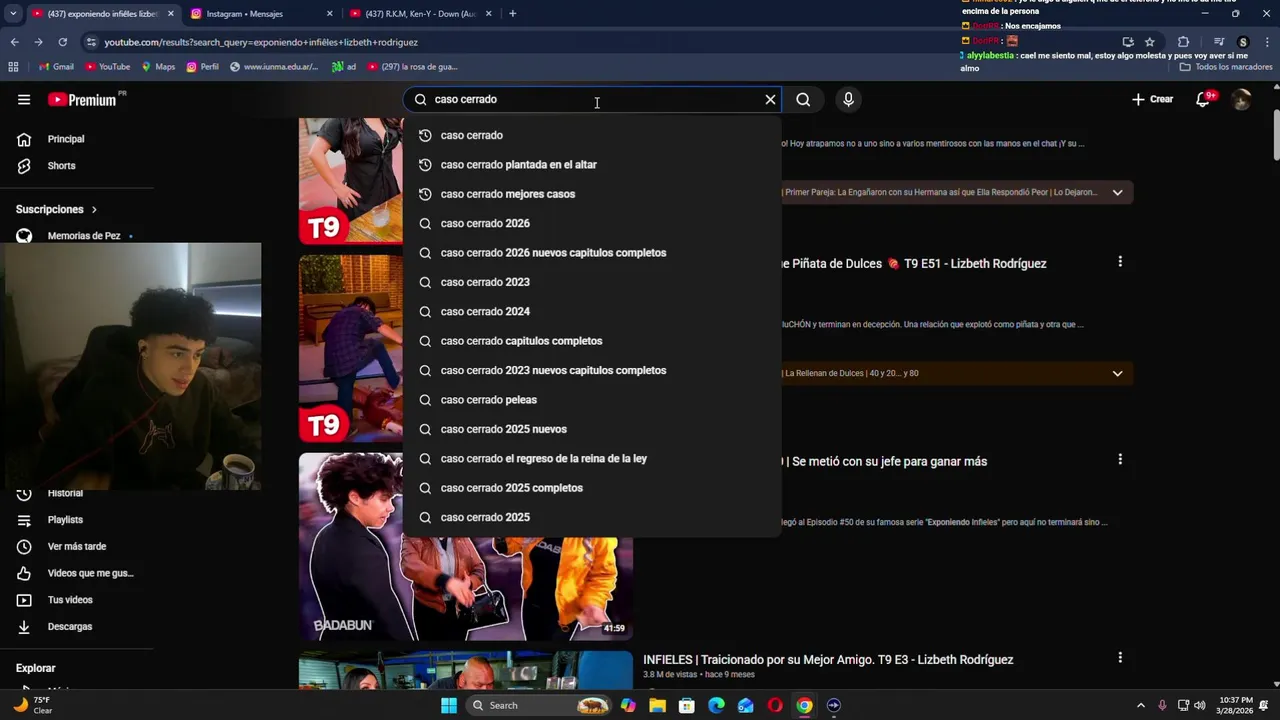
Task: Pick suggestion 'caso cerrado 2025 completos'
Action: pos(592,488)
